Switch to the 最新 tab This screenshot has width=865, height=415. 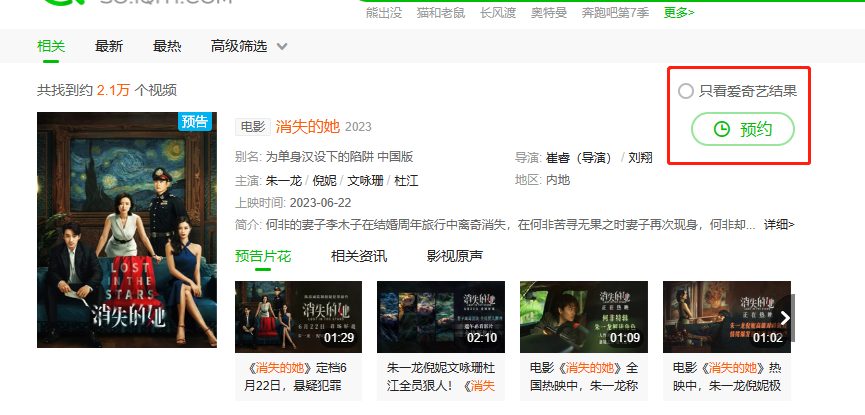109,46
